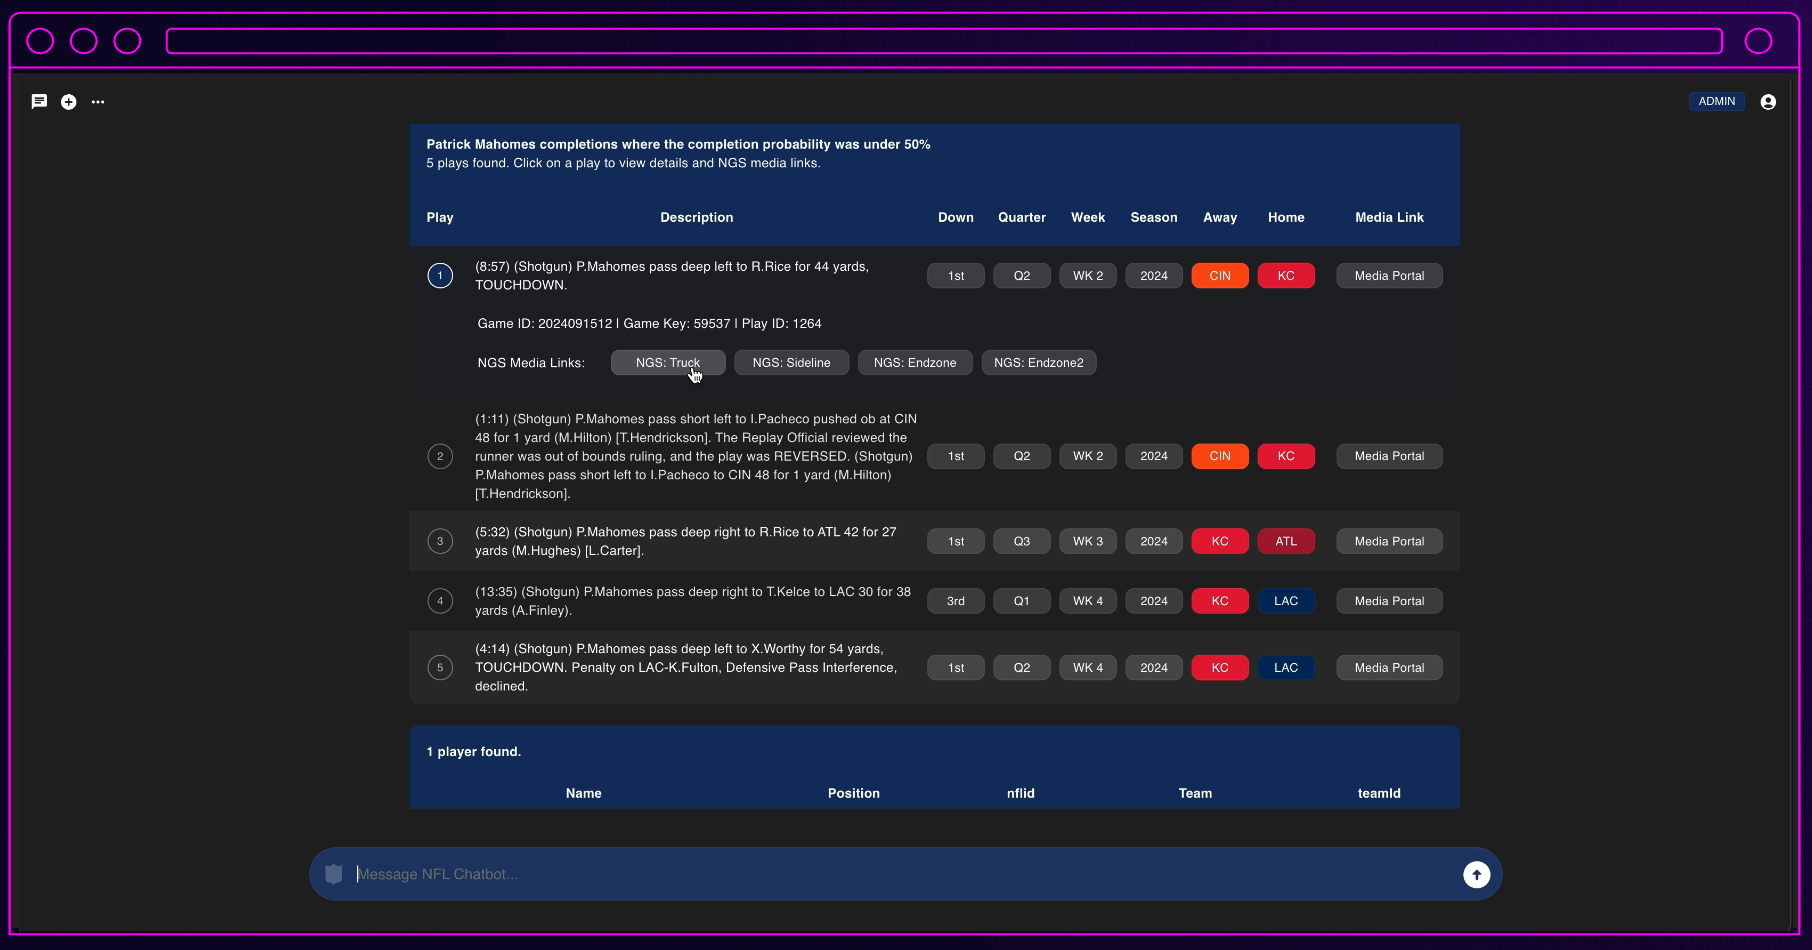This screenshot has width=1812, height=950.
Task: Click the Q1 quarter tag
Action: (1022, 601)
